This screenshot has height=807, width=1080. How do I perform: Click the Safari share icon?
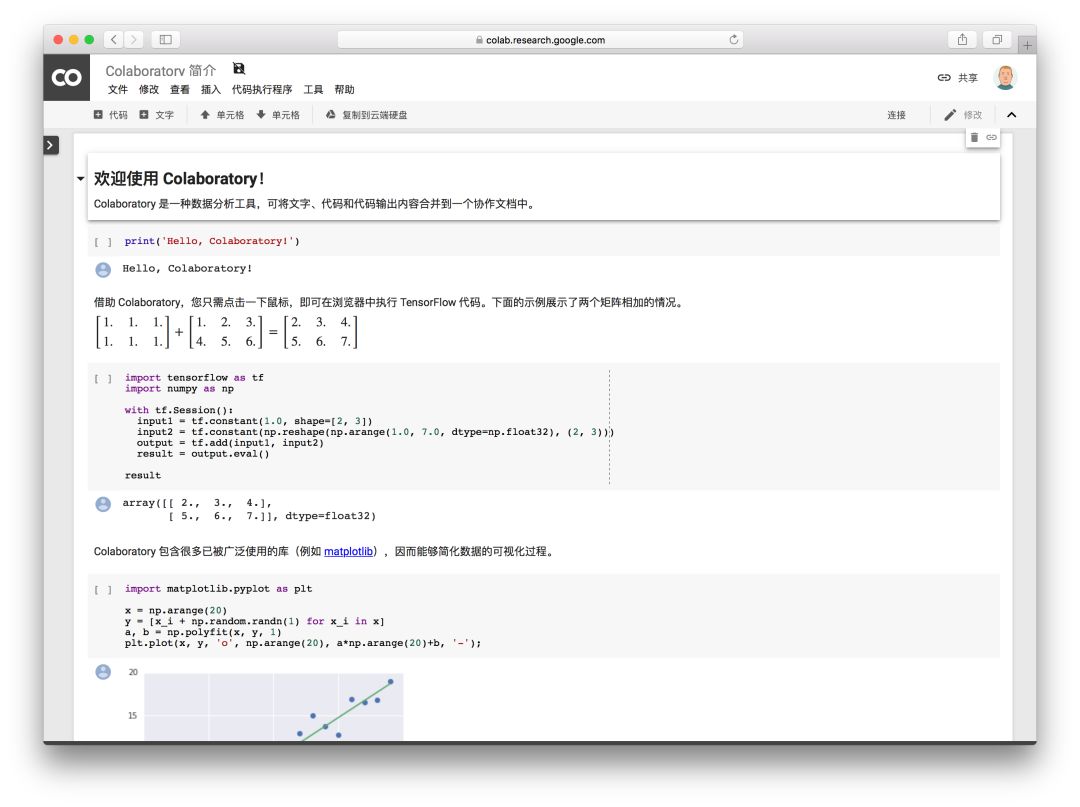coord(962,40)
